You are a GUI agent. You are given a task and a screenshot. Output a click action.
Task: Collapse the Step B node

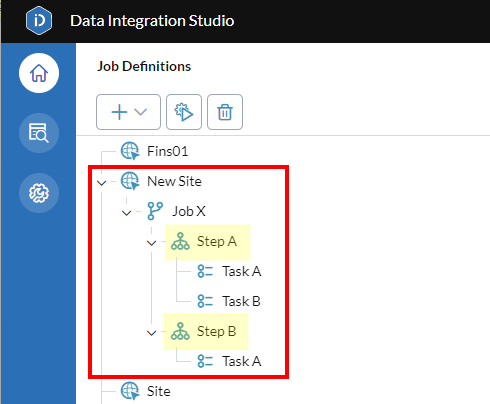pos(152,333)
